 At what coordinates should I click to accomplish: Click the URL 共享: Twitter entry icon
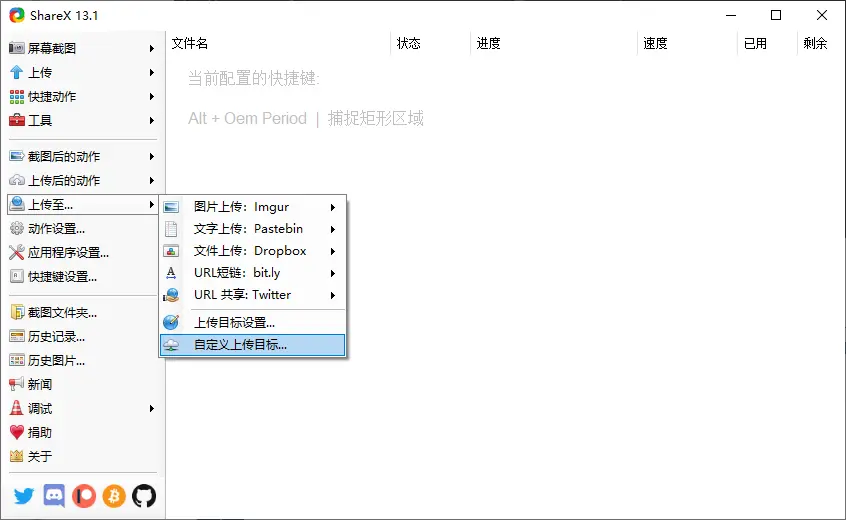171,295
